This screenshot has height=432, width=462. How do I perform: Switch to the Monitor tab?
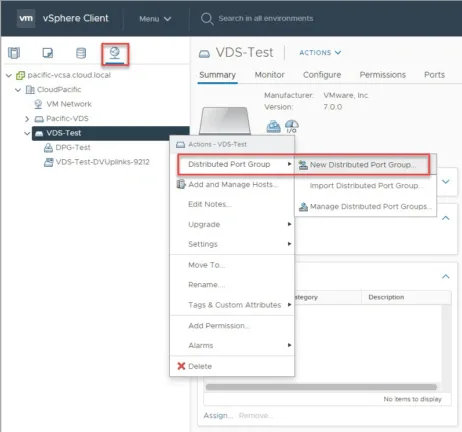pyautogui.click(x=269, y=75)
